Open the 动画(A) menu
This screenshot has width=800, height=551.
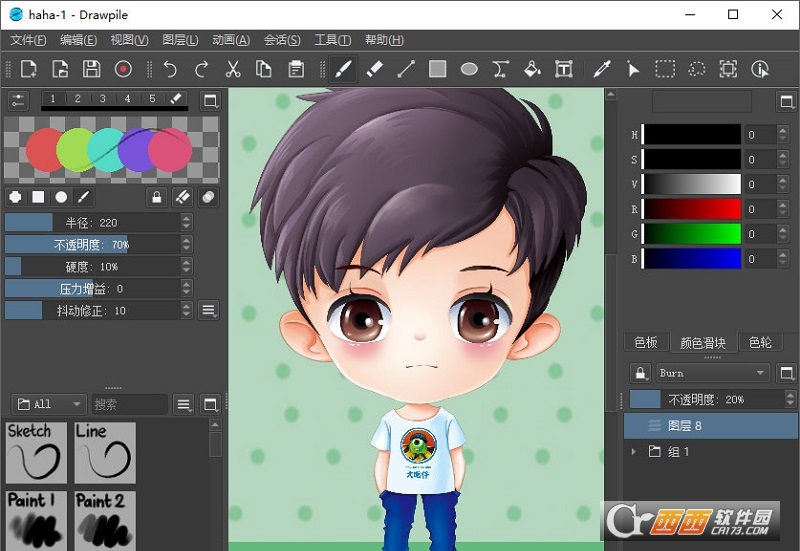point(231,40)
